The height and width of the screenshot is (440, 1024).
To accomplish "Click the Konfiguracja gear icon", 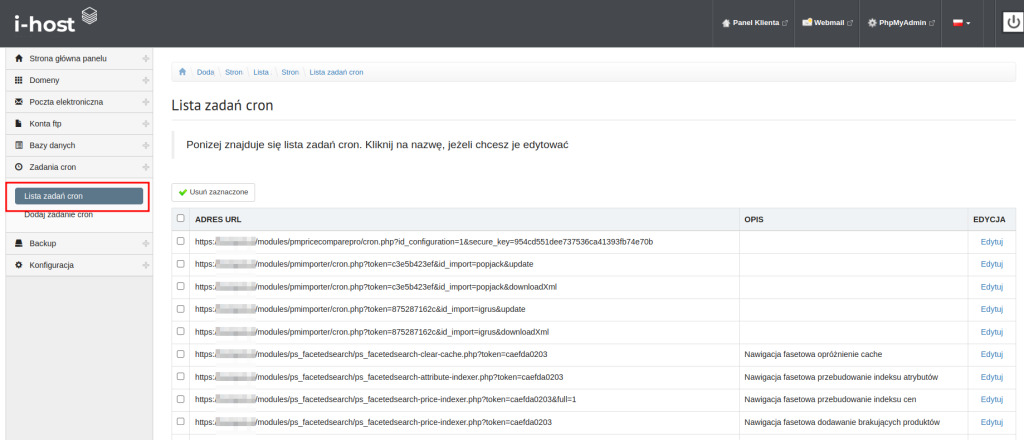I will (x=19, y=265).
